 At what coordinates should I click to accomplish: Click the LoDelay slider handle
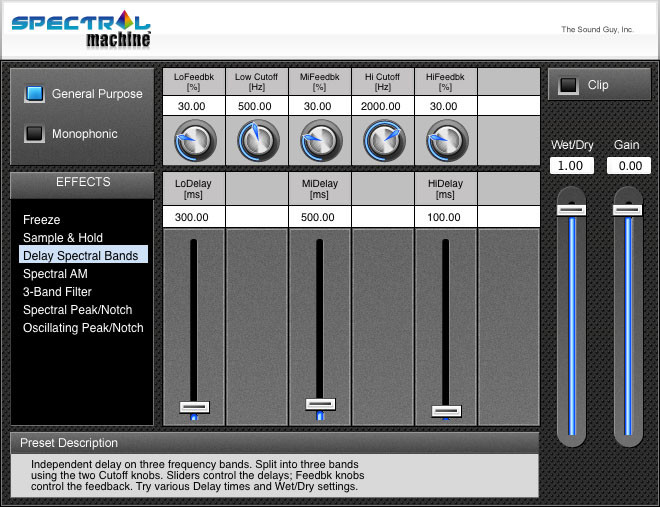194,407
